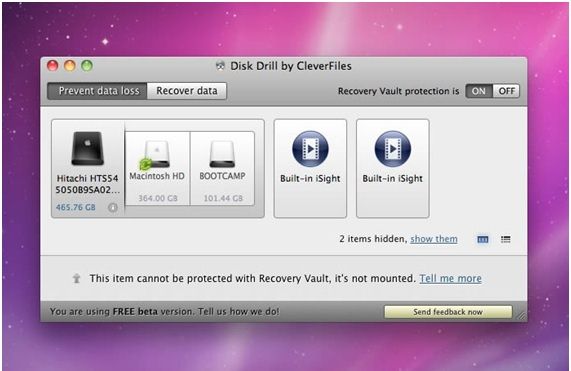571x371 pixels.
Task: Switch to list view
Action: (x=505, y=240)
